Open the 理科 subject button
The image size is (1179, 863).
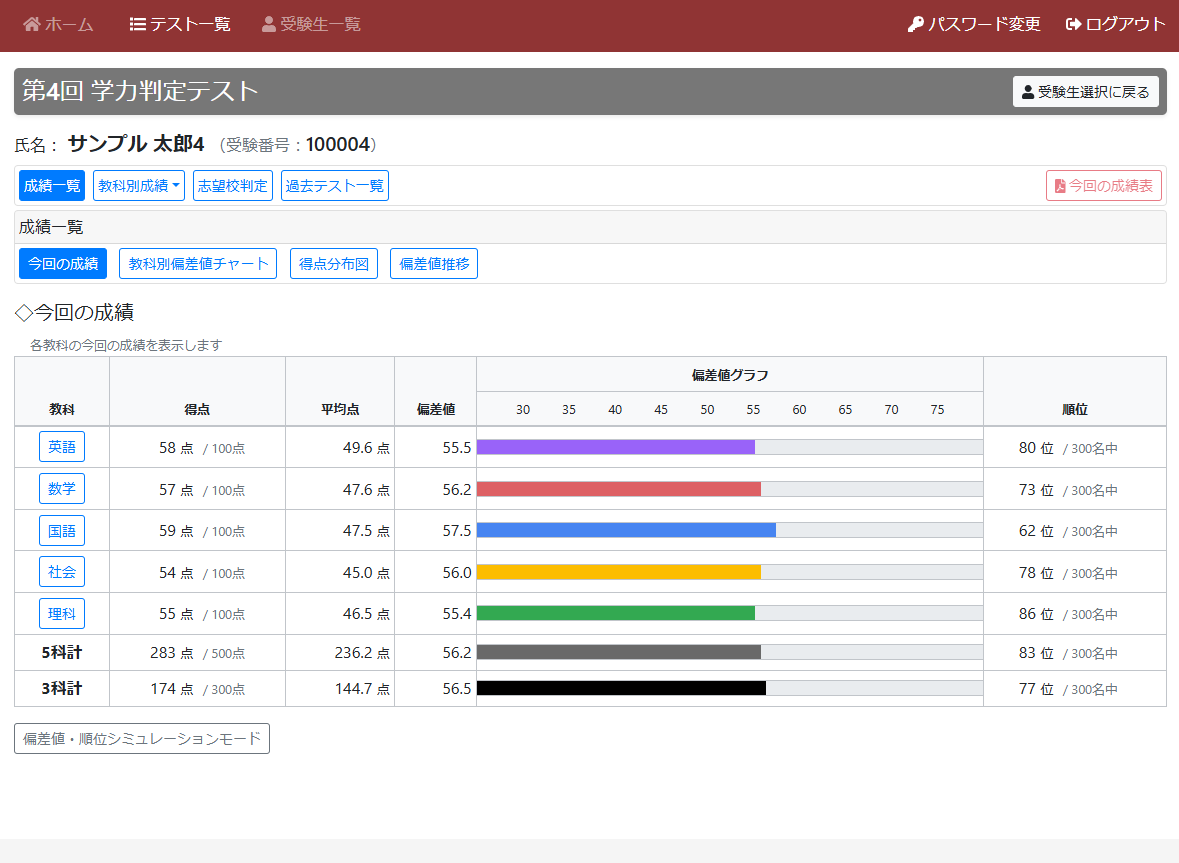pyautogui.click(x=62, y=613)
